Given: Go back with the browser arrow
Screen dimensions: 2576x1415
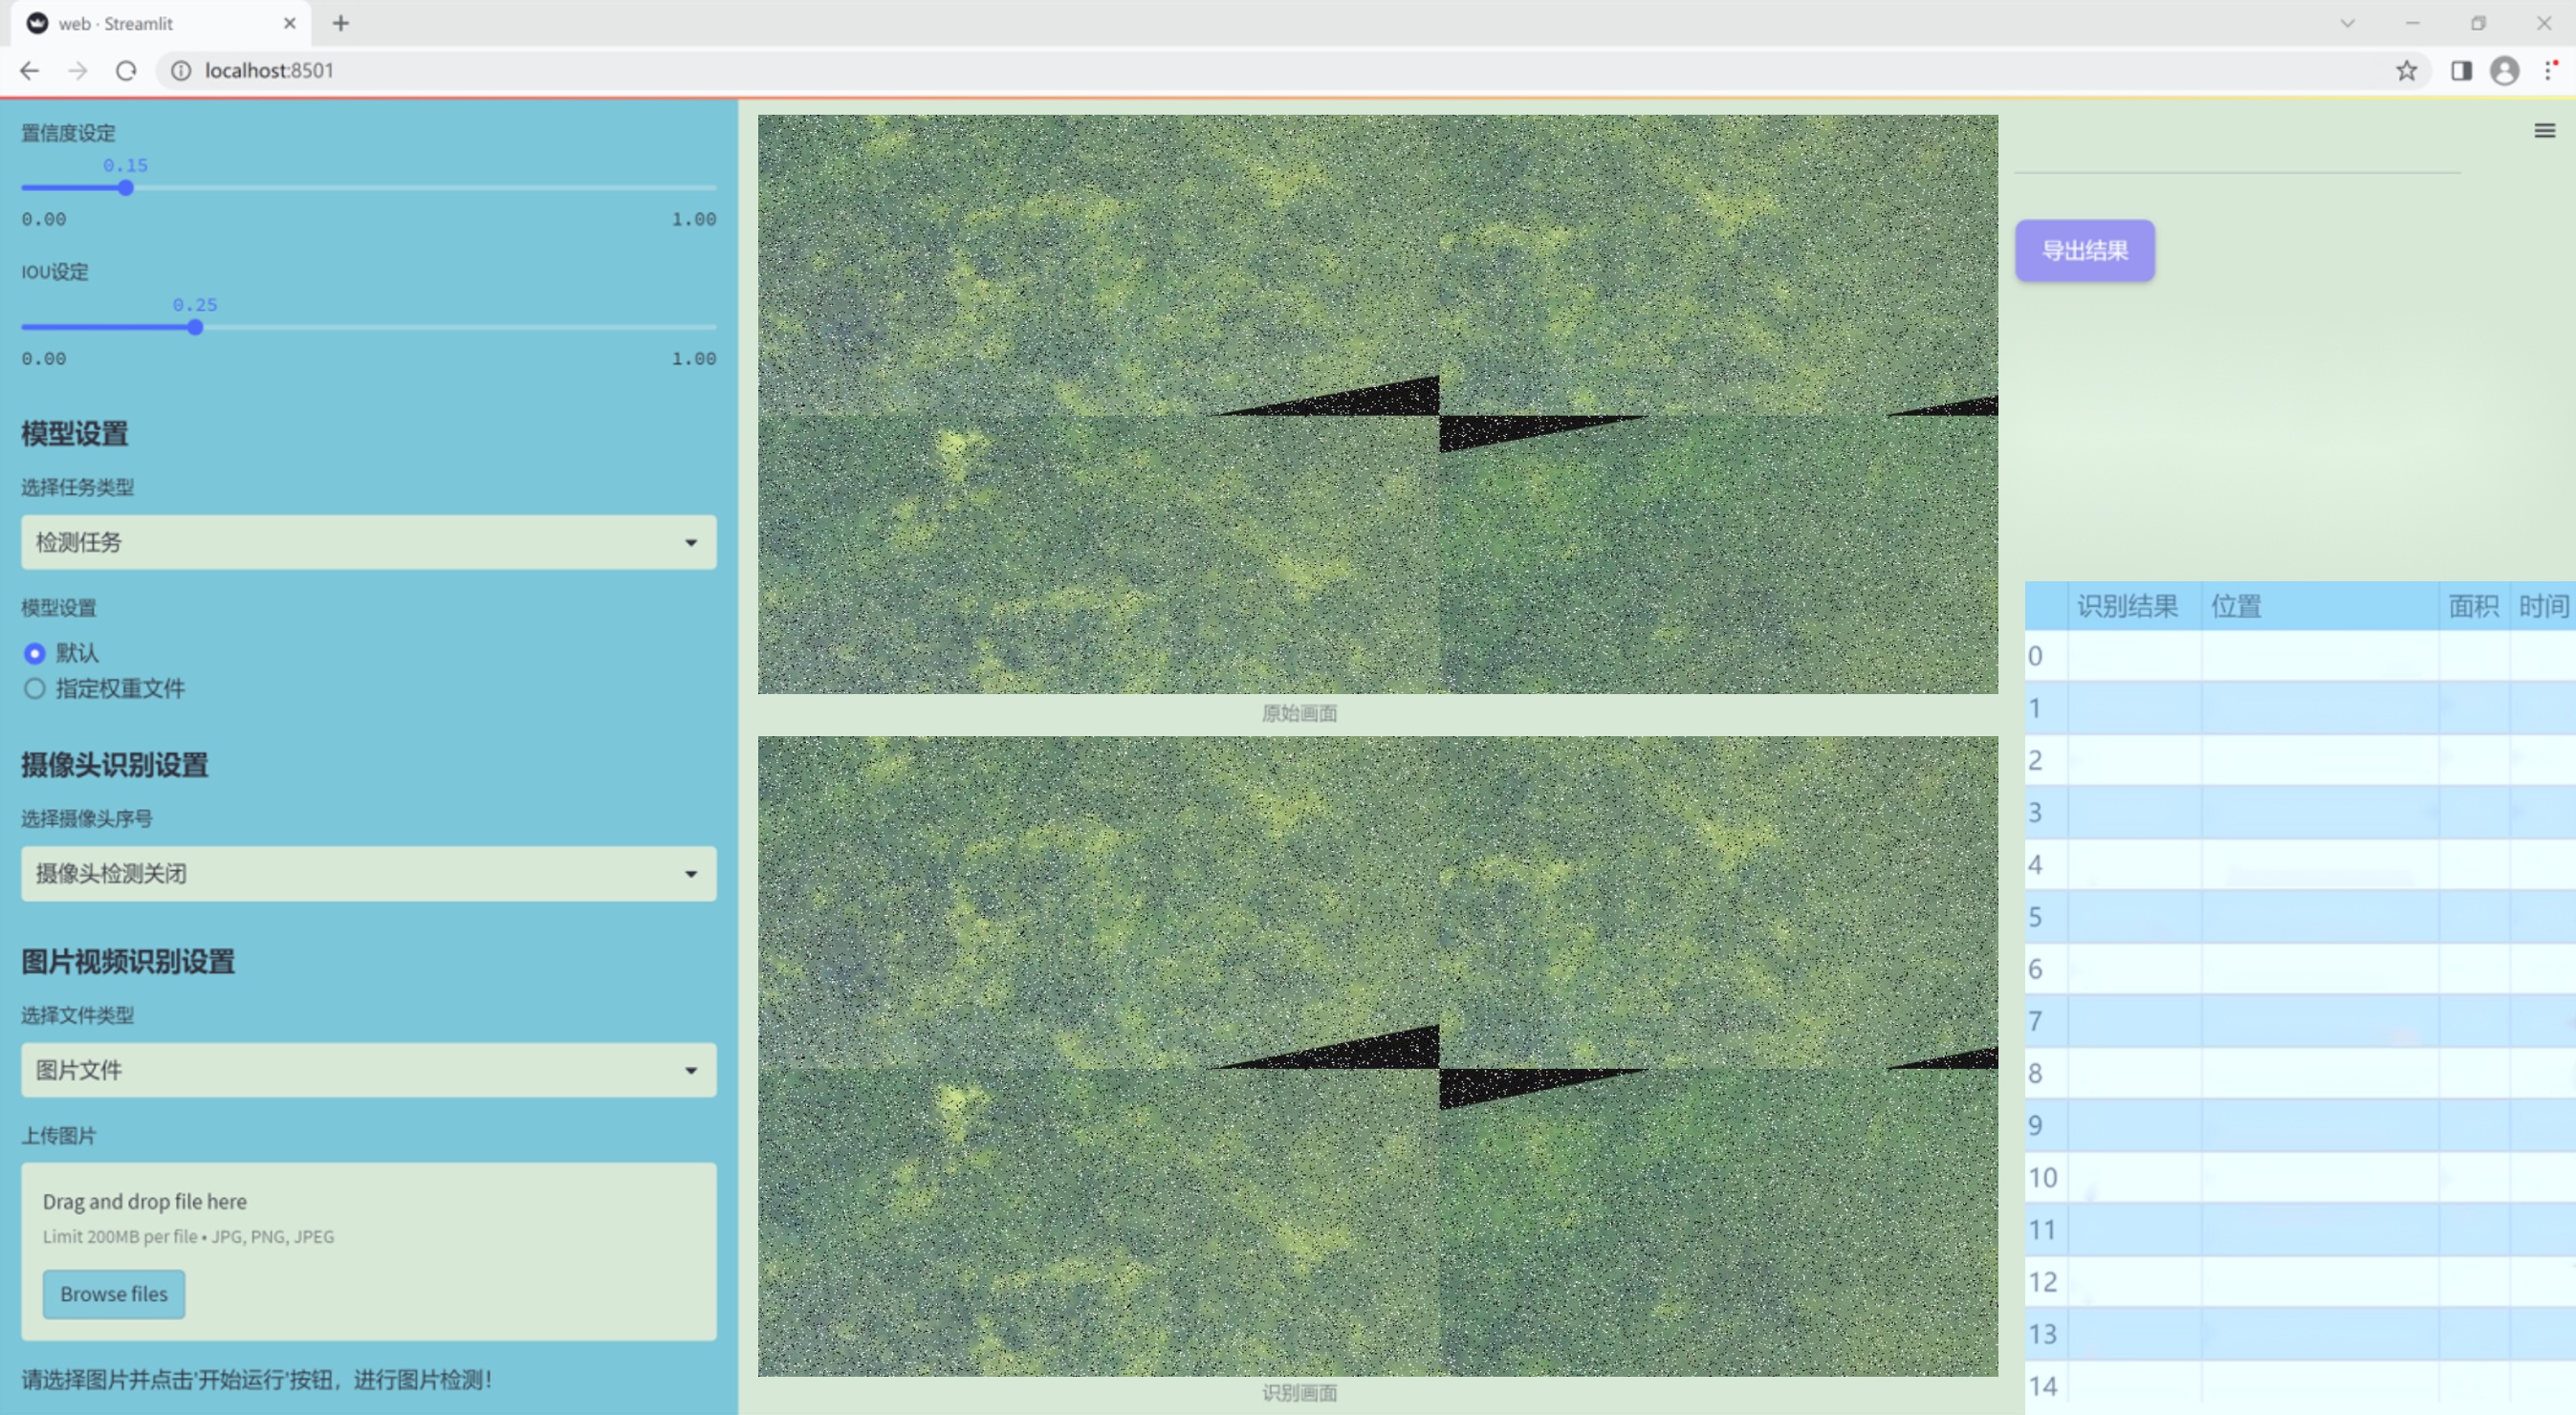Looking at the screenshot, I should pyautogui.click(x=30, y=71).
